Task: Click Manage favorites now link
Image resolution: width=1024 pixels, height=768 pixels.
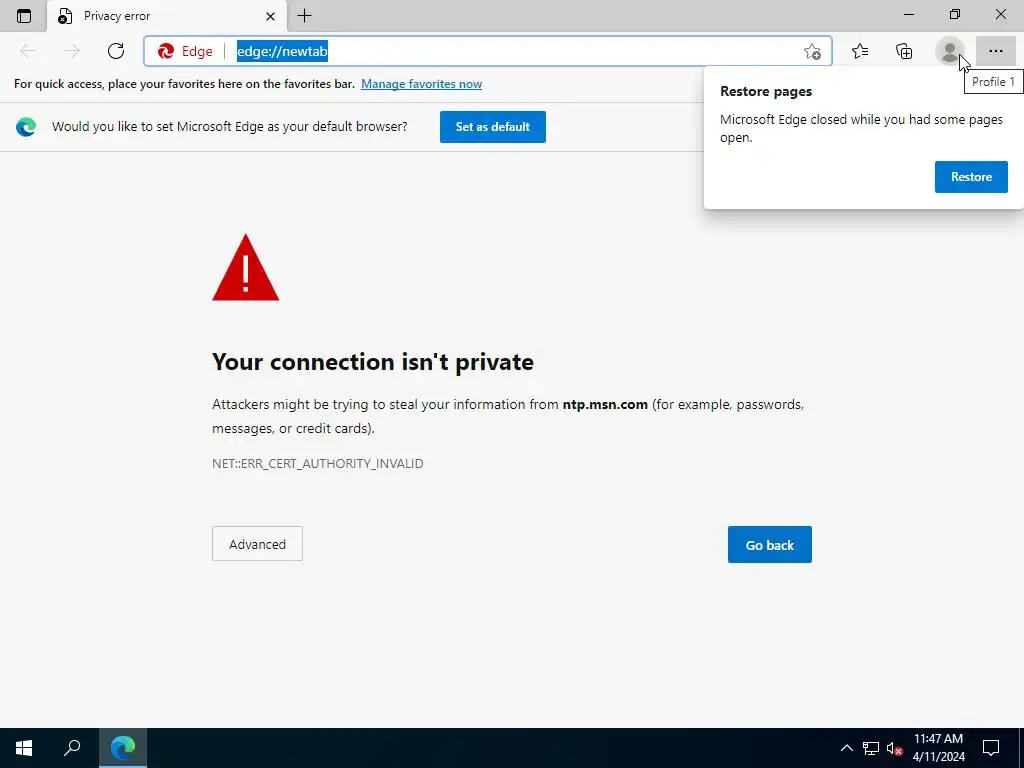Action: click(421, 84)
